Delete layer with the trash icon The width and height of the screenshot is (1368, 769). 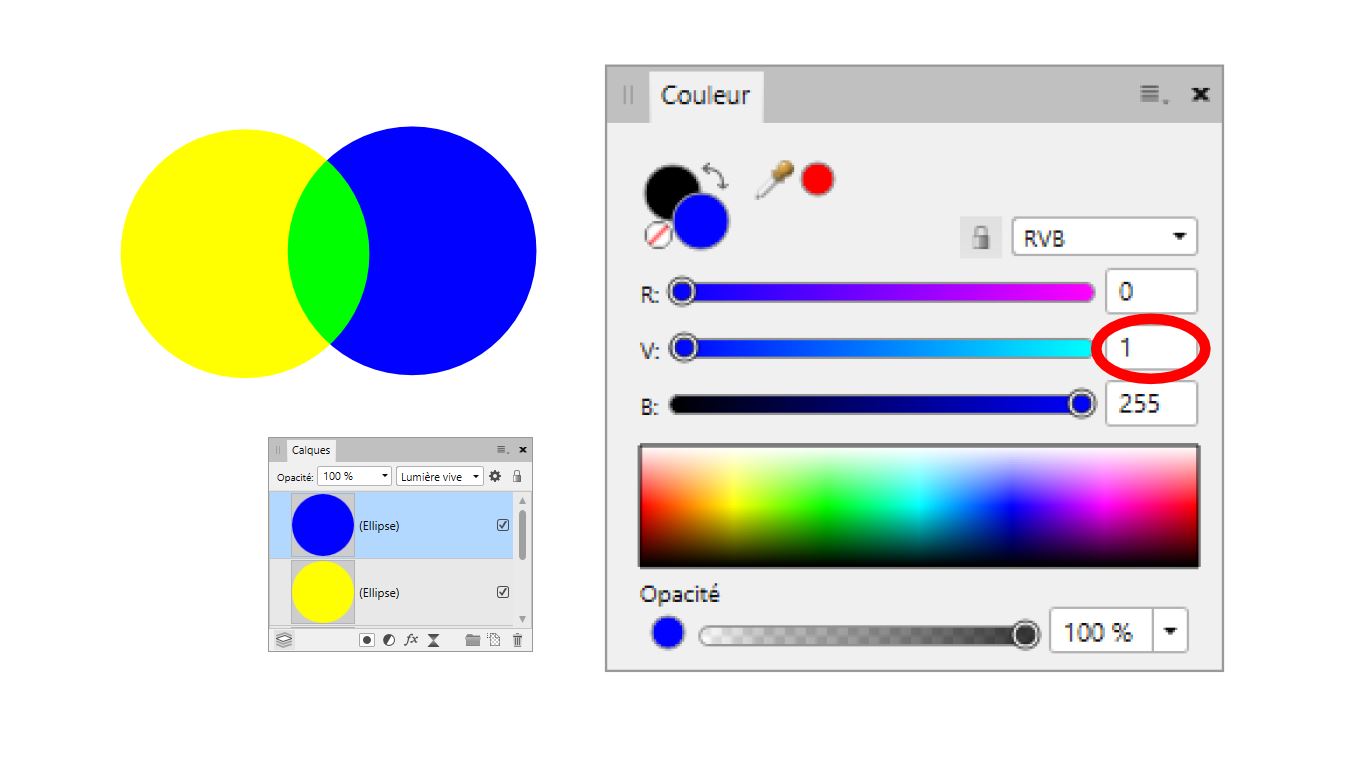(517, 640)
